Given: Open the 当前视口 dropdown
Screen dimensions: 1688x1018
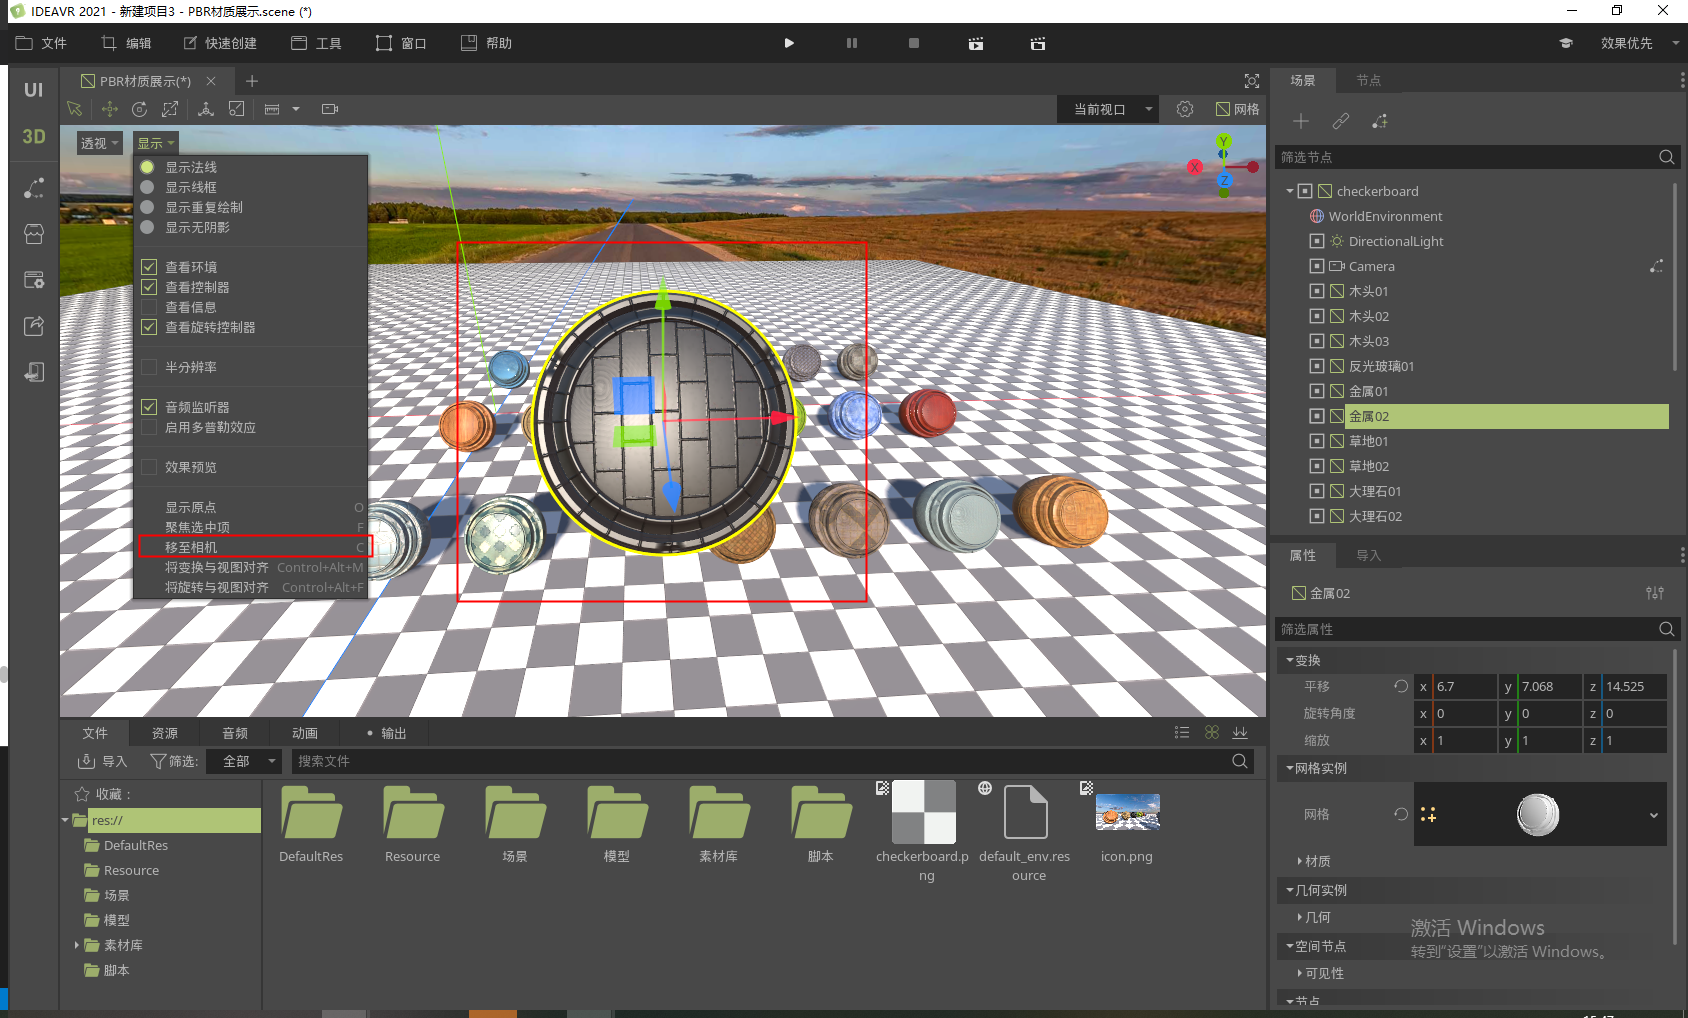Looking at the screenshot, I should pyautogui.click(x=1108, y=109).
